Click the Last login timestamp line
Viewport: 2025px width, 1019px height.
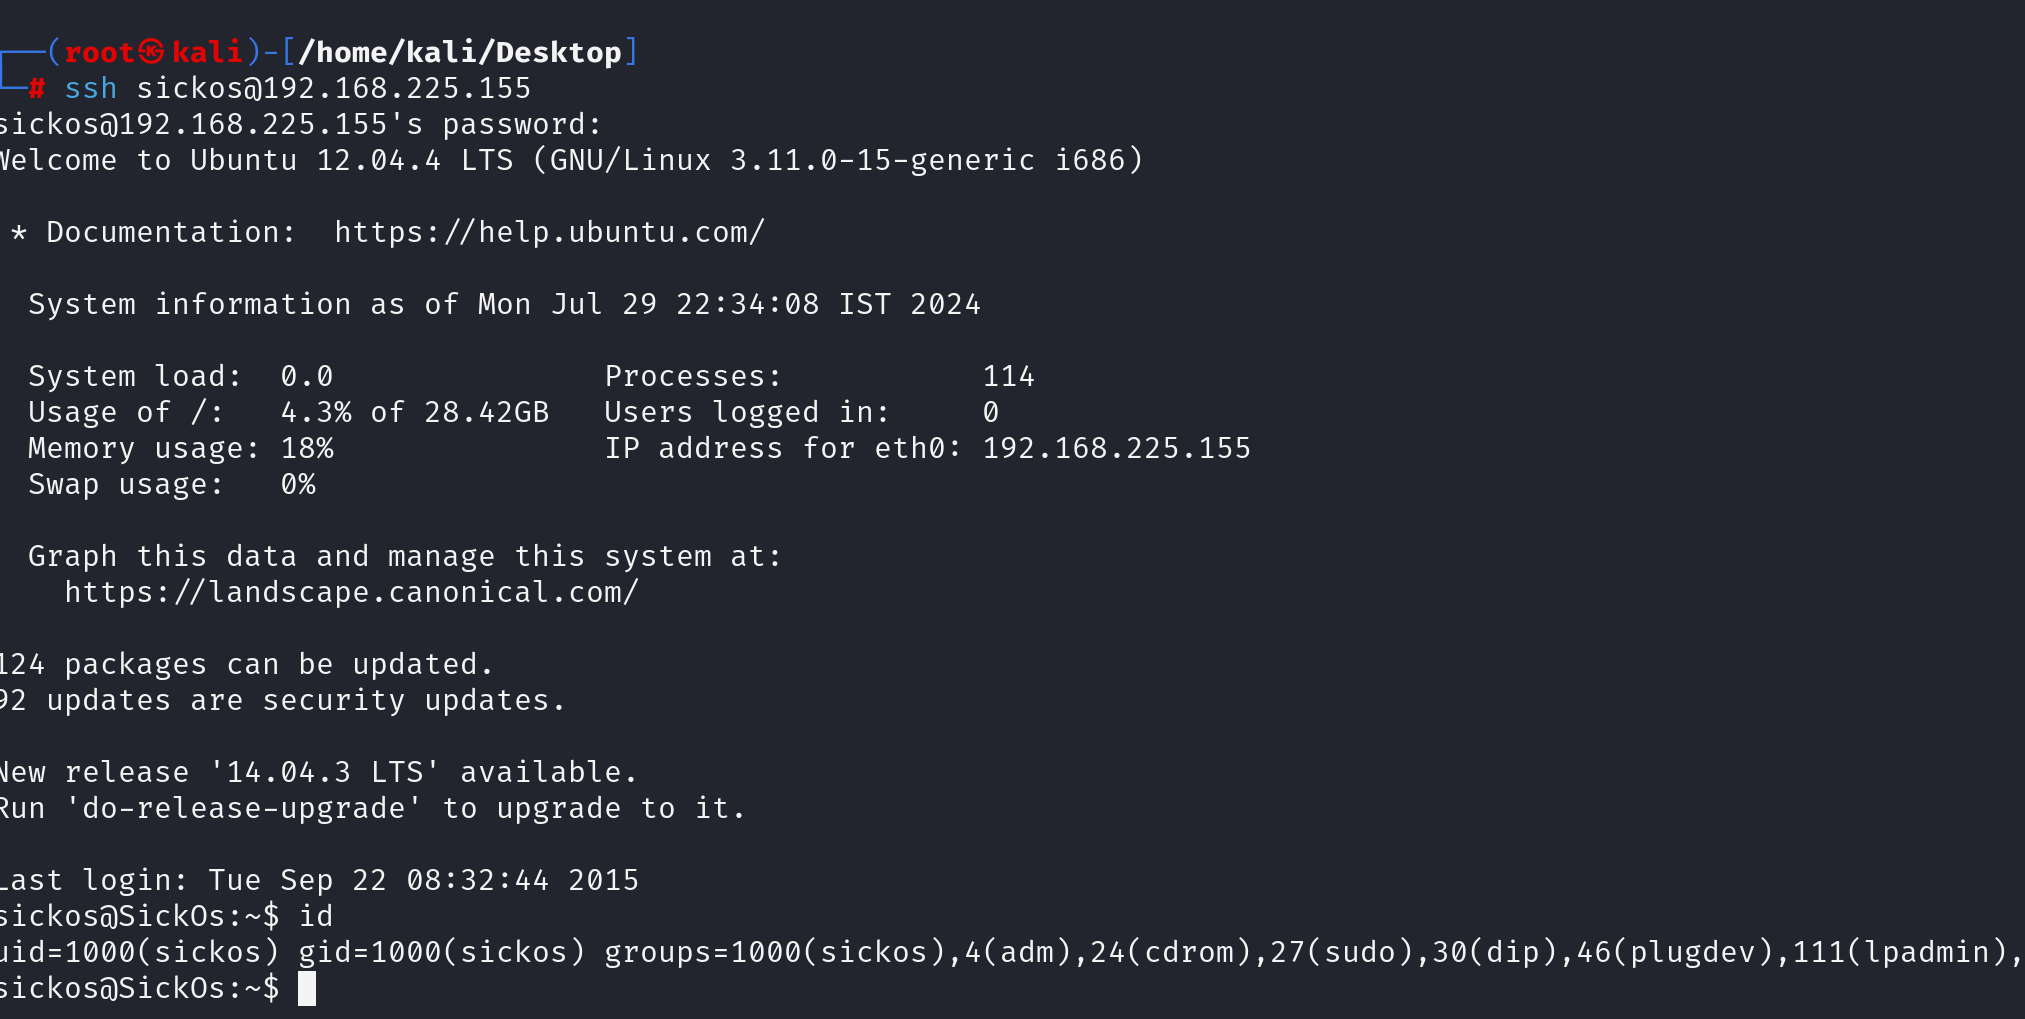point(319,880)
